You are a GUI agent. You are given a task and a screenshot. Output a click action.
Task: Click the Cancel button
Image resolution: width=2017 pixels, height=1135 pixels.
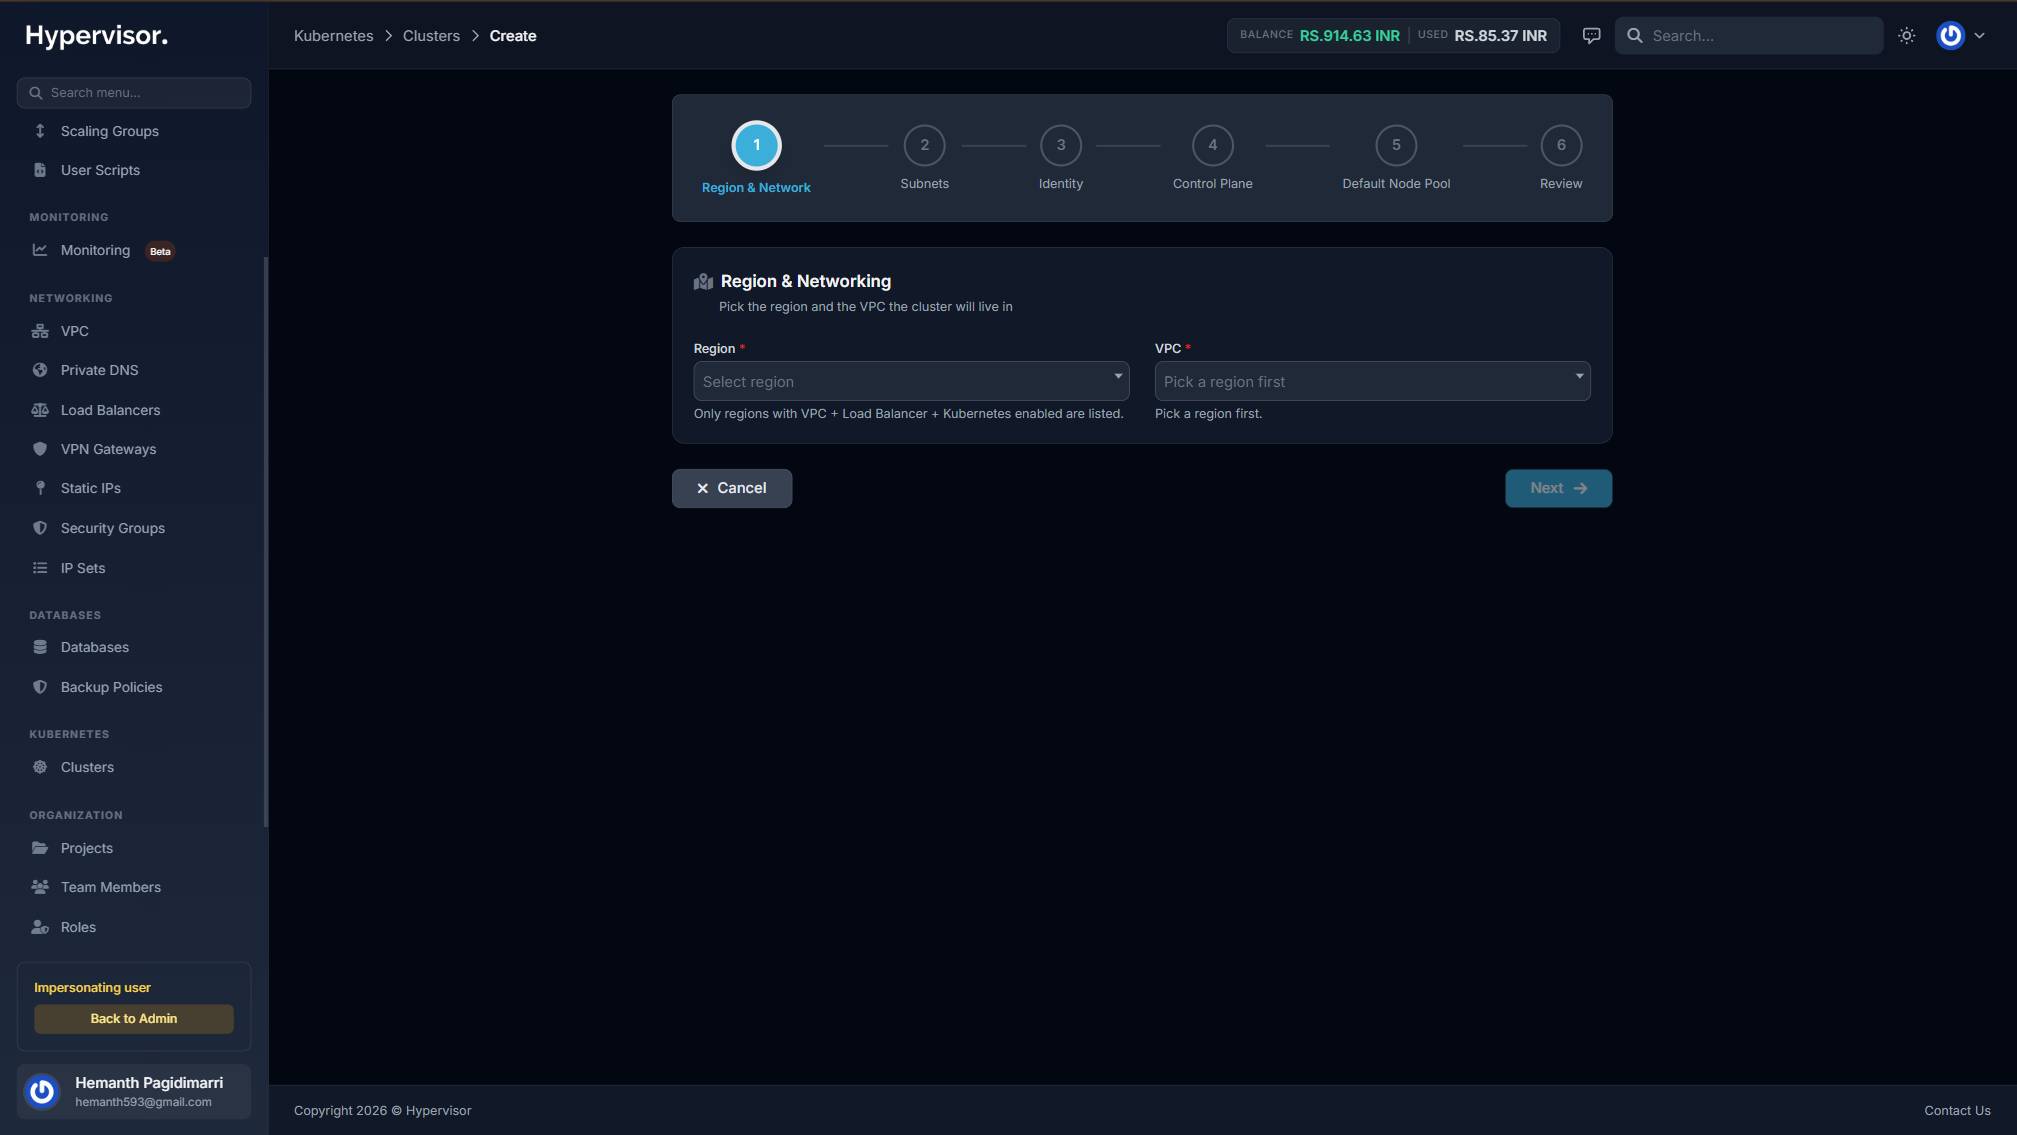[x=731, y=488]
